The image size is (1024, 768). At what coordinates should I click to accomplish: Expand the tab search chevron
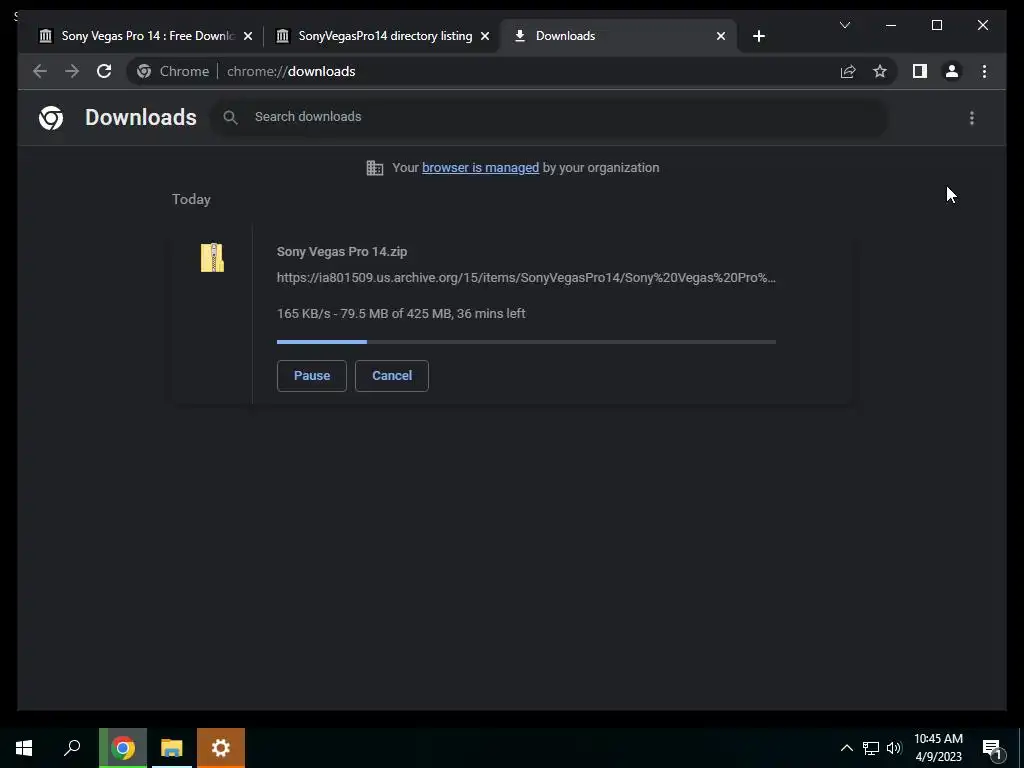coord(844,25)
